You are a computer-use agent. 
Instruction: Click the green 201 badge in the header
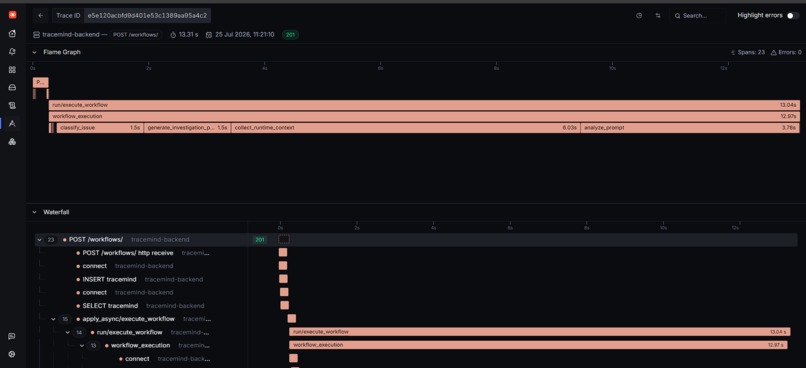pos(290,34)
